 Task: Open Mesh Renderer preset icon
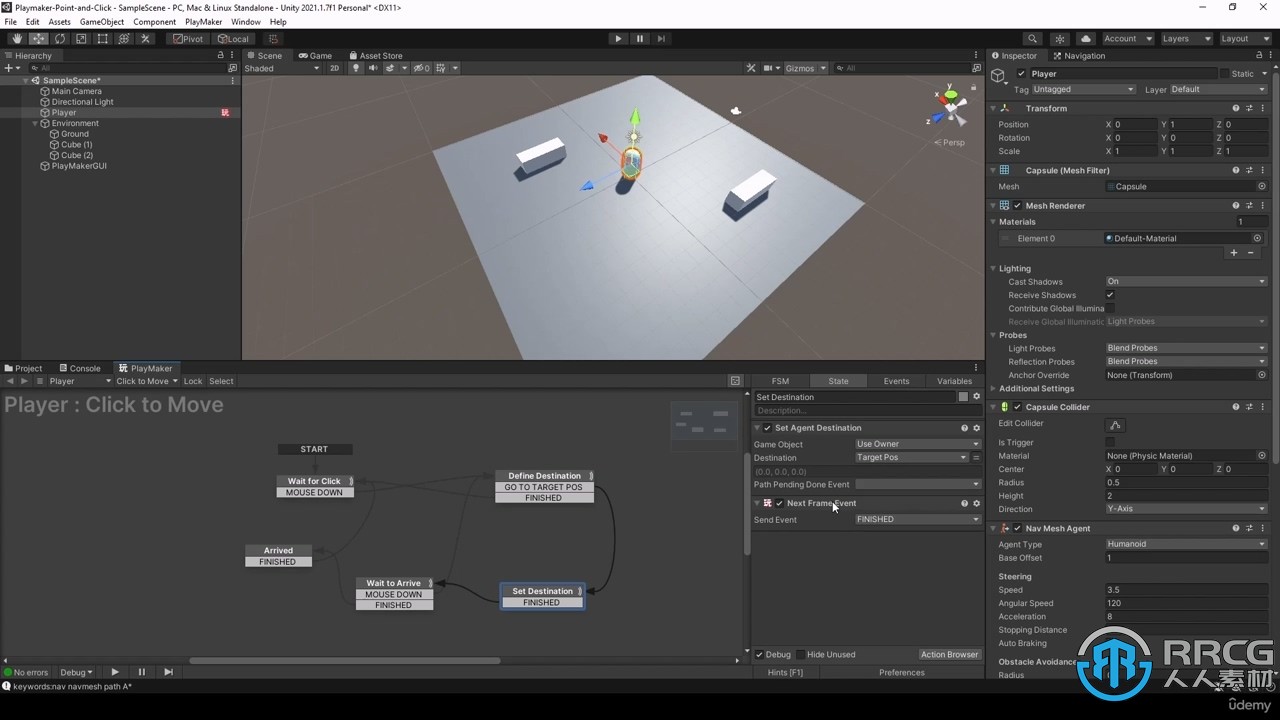(x=1250, y=206)
